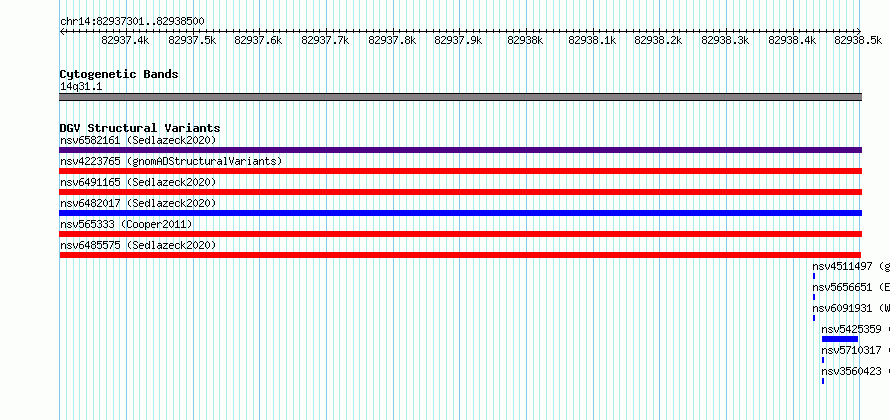Click the 82938.5k ruler tick label
Image resolution: width=890 pixels, height=420 pixels.
858,40
